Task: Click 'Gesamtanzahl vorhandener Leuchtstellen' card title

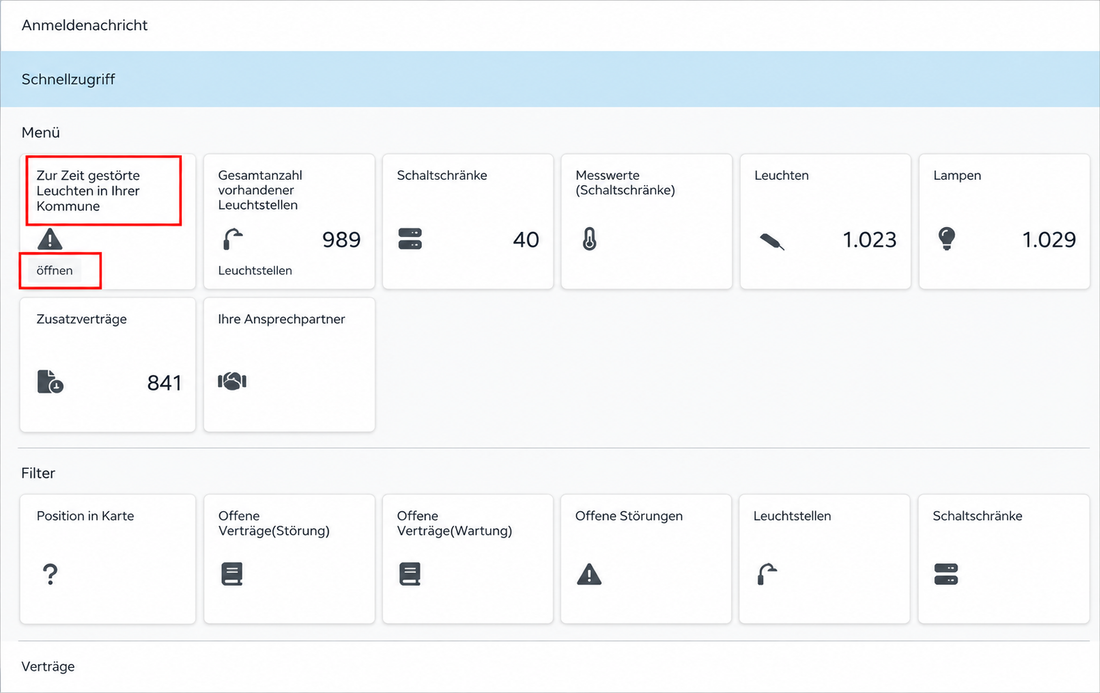Action: 260,190
